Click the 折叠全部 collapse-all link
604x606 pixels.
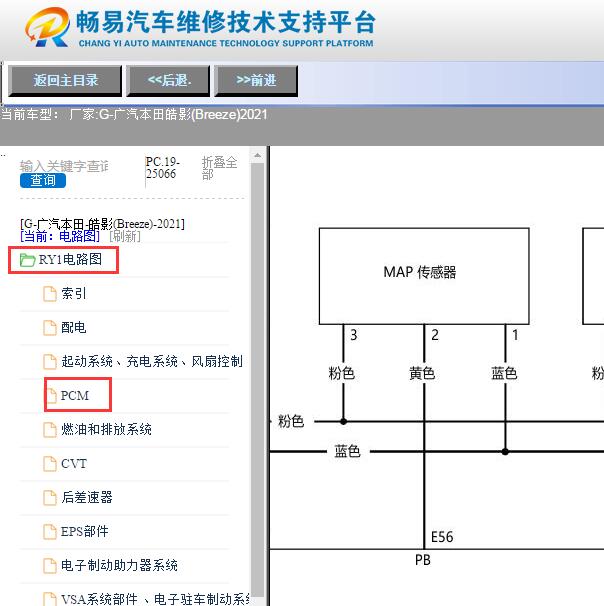[x=219, y=168]
